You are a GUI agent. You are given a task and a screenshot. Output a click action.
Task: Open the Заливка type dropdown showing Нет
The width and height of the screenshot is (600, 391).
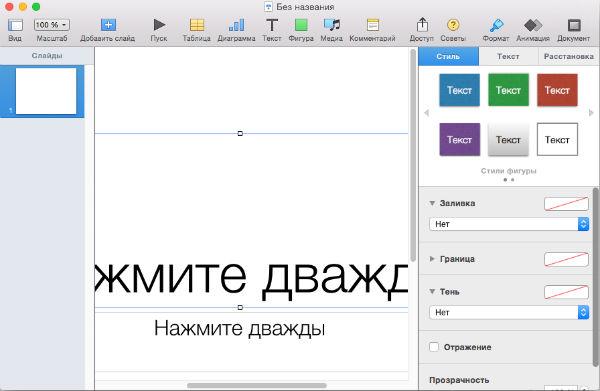click(x=509, y=224)
